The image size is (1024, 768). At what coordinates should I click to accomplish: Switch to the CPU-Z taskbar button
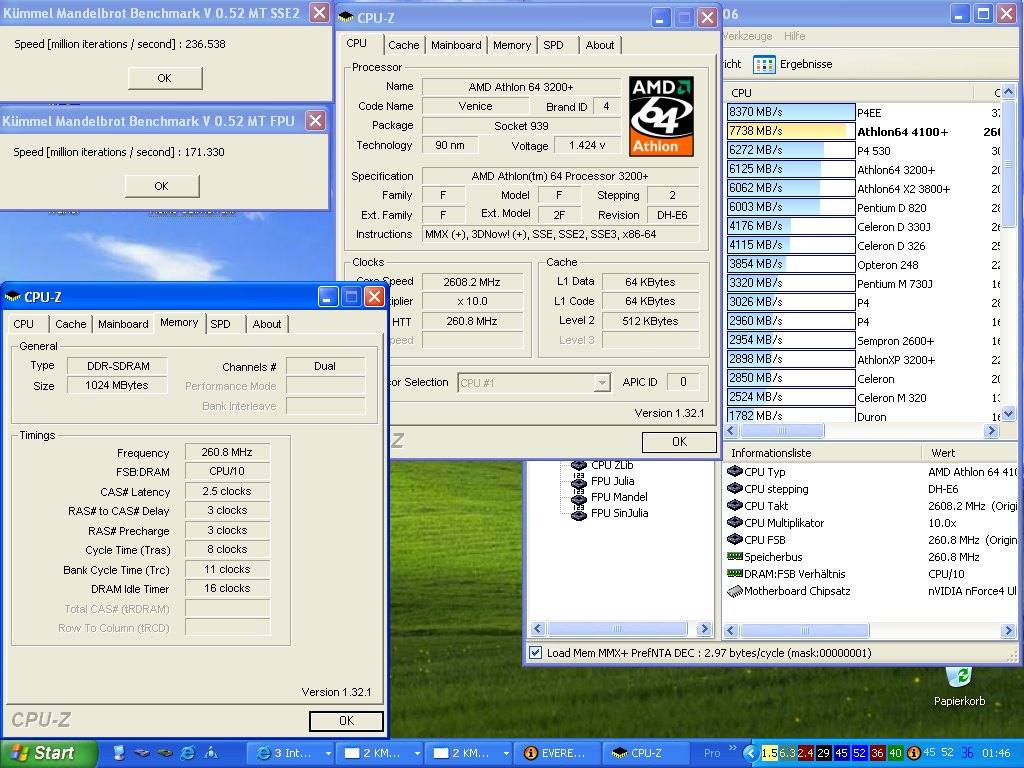coord(645,753)
